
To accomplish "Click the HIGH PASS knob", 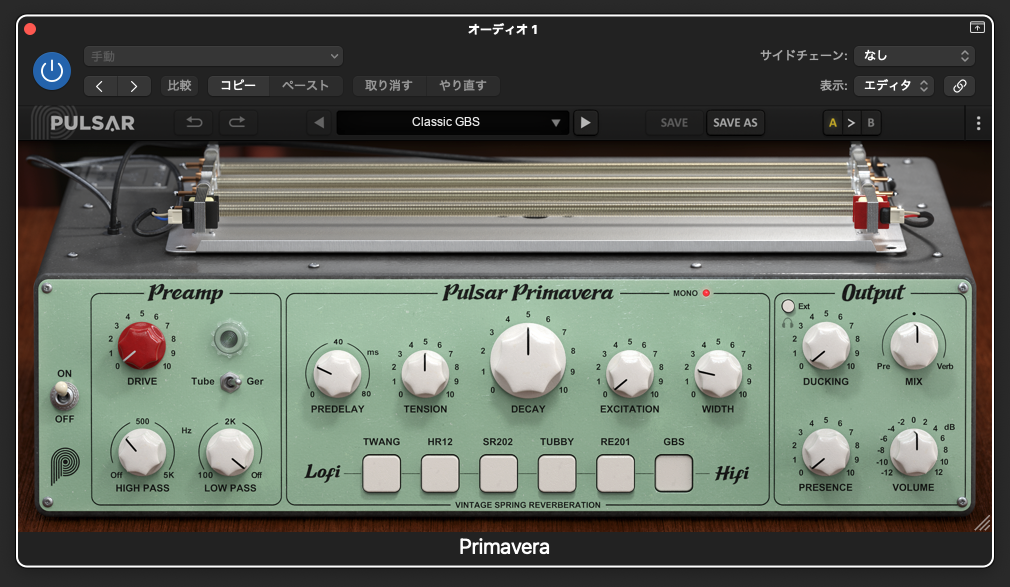I will pos(142,452).
